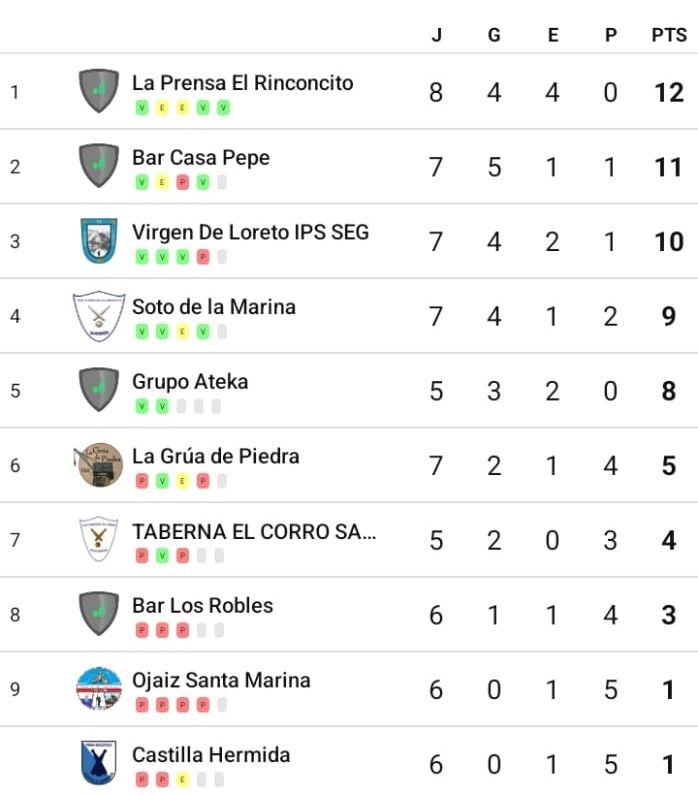
Task: Select Ojaiz Santa Marina team name
Action: 221,680
